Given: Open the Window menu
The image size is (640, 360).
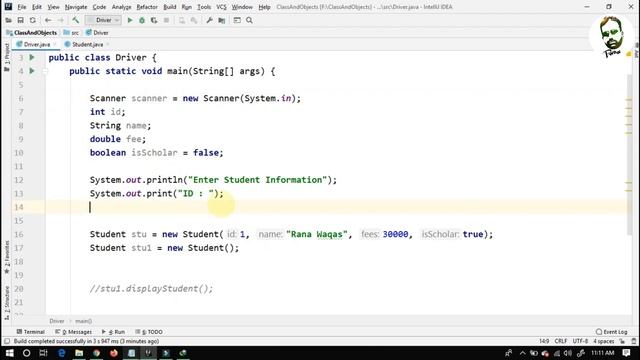Looking at the screenshot, I should (x=242, y=7).
